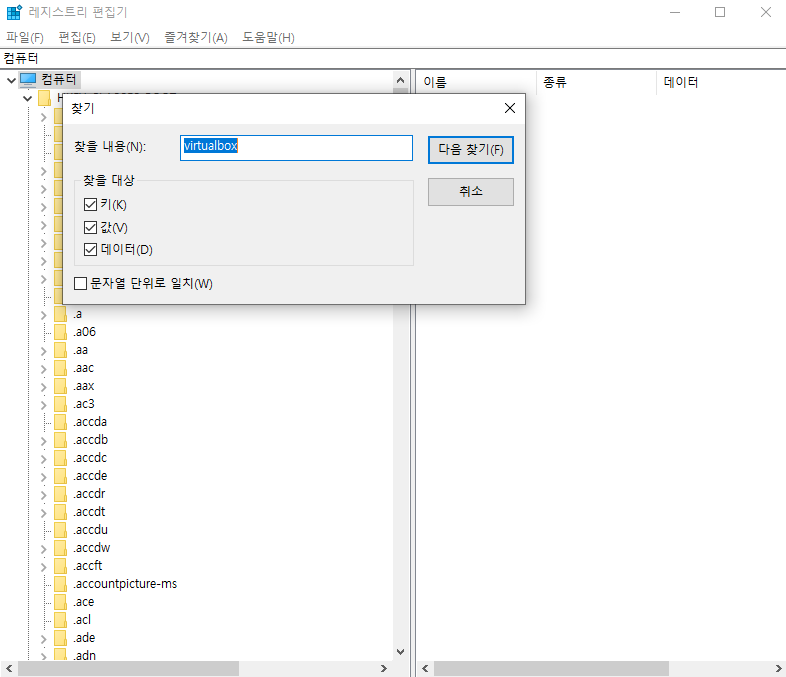Click the folder icon of .accdw key
The image size is (786, 677).
tap(60, 548)
